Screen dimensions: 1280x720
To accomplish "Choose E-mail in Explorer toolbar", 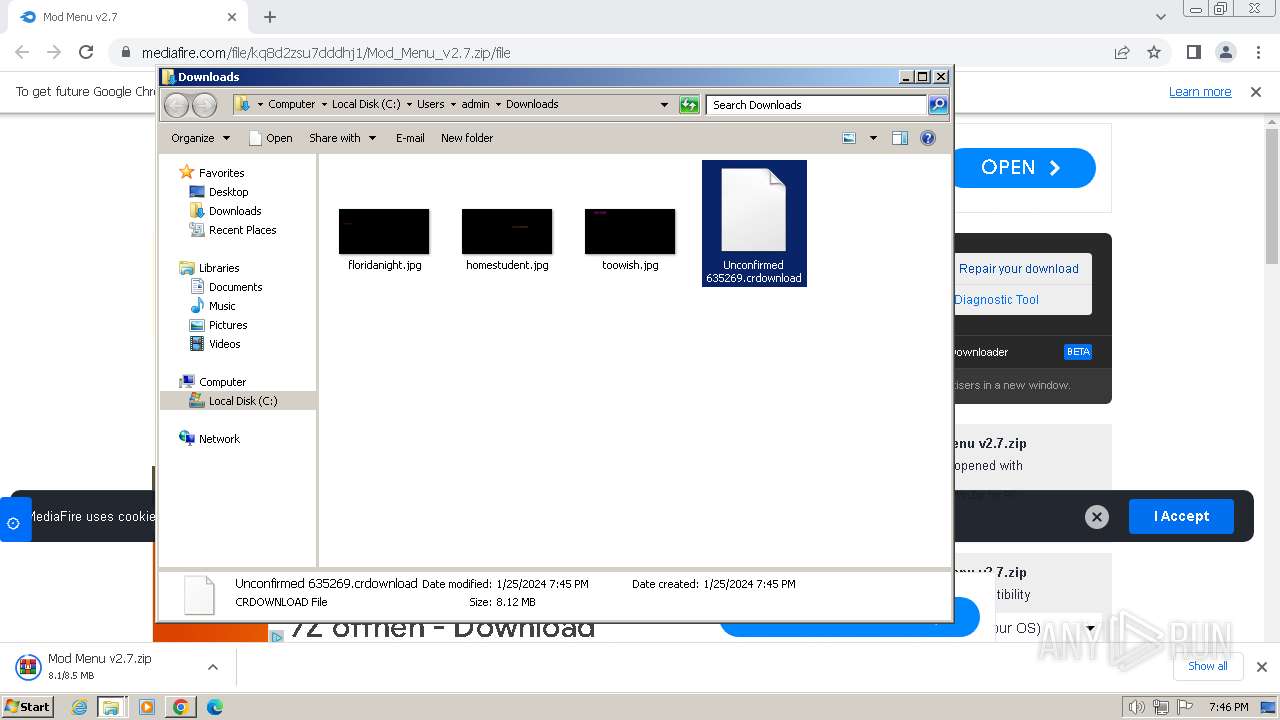I will pyautogui.click(x=410, y=138).
